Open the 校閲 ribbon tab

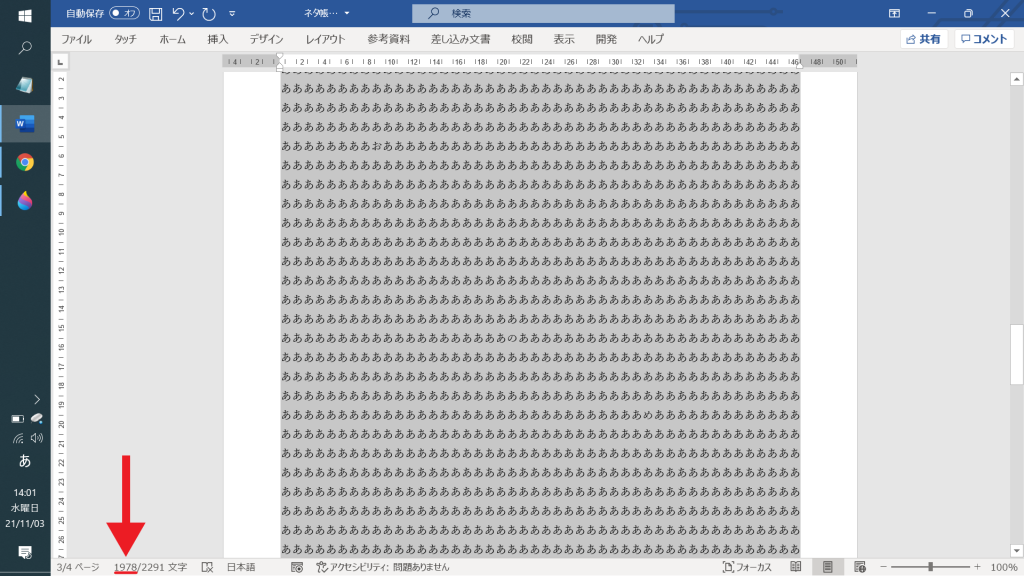[x=521, y=39]
